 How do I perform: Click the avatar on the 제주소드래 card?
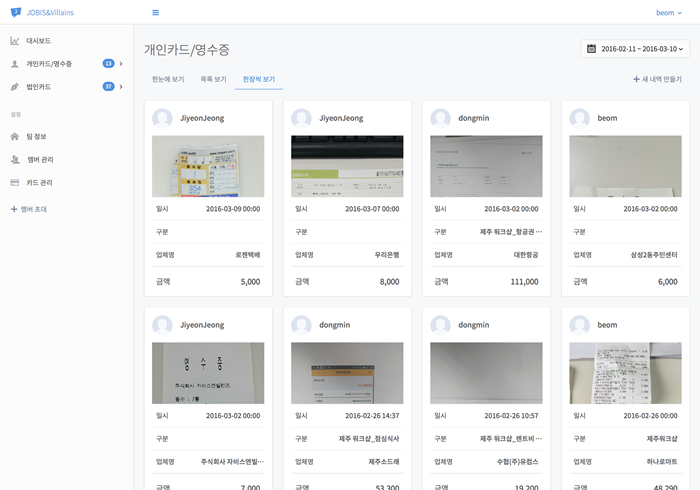tap(301, 325)
